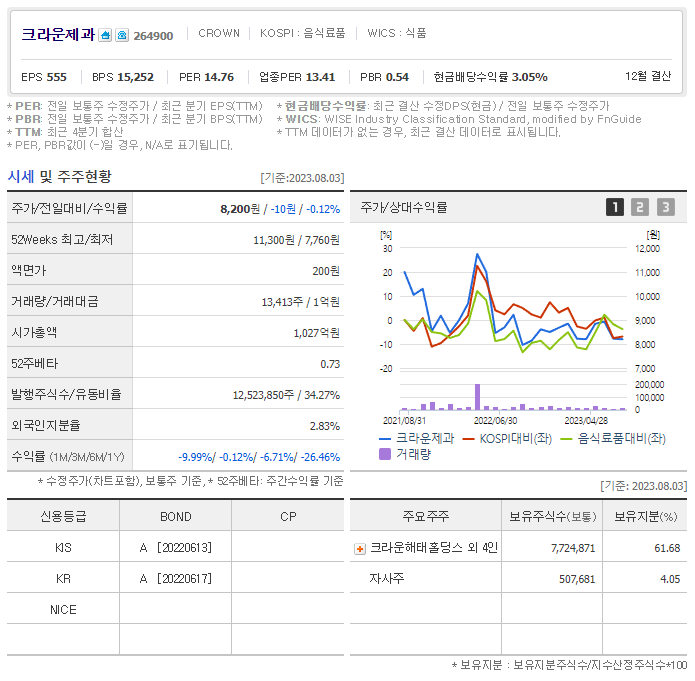Click the CP column header
The image size is (695, 681).
288,517
